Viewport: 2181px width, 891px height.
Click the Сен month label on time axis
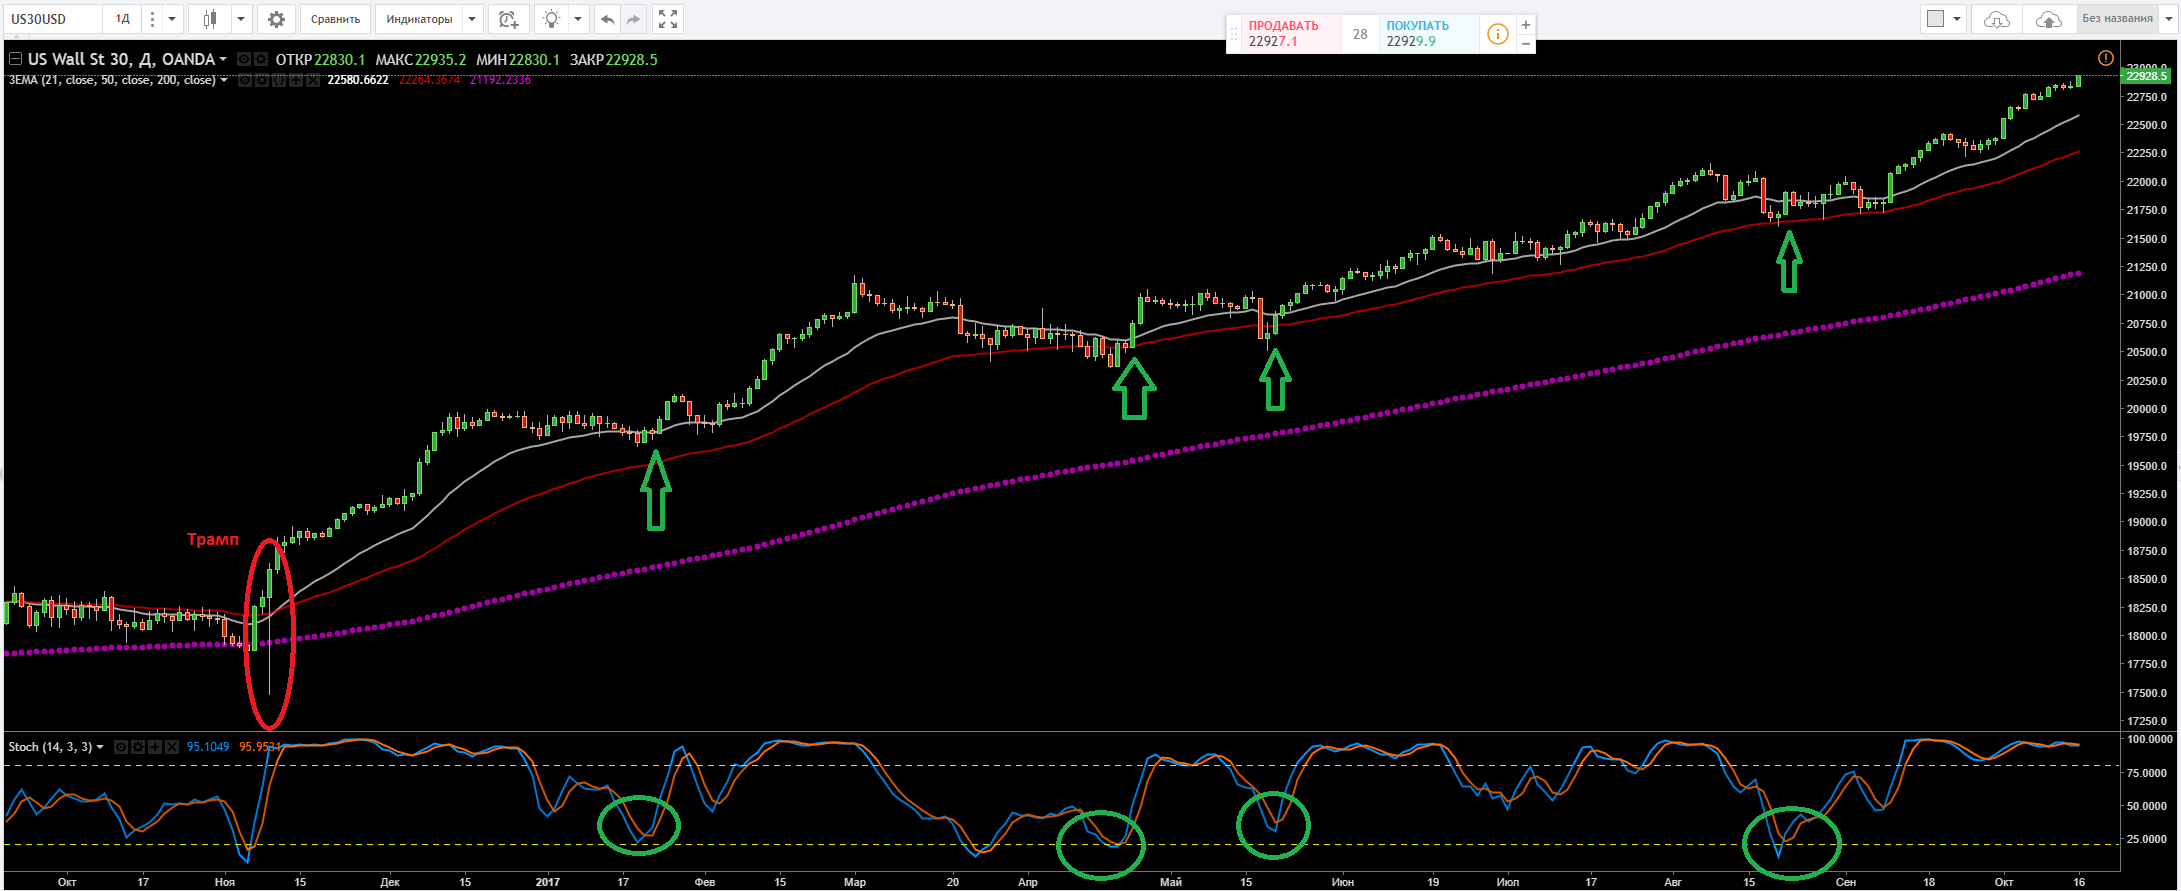coord(1846,882)
